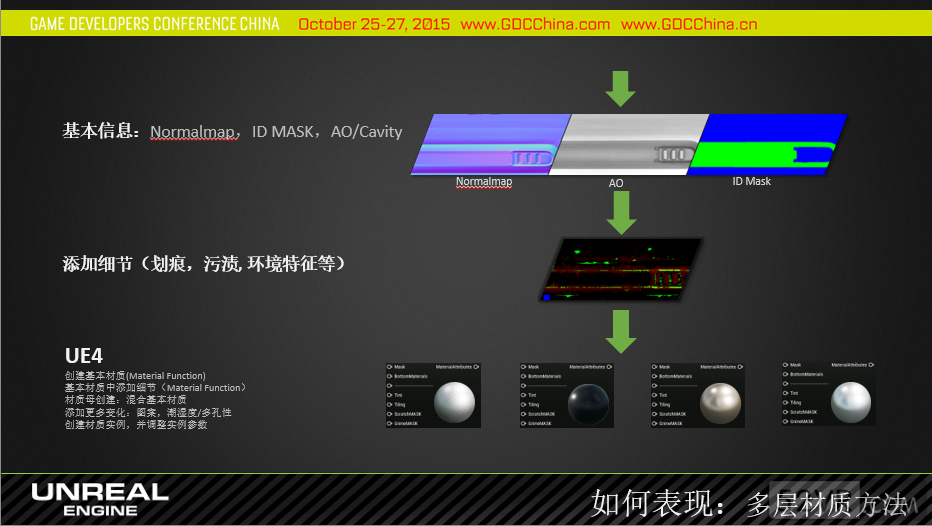Click the 如何表现 footer title text

click(658, 504)
